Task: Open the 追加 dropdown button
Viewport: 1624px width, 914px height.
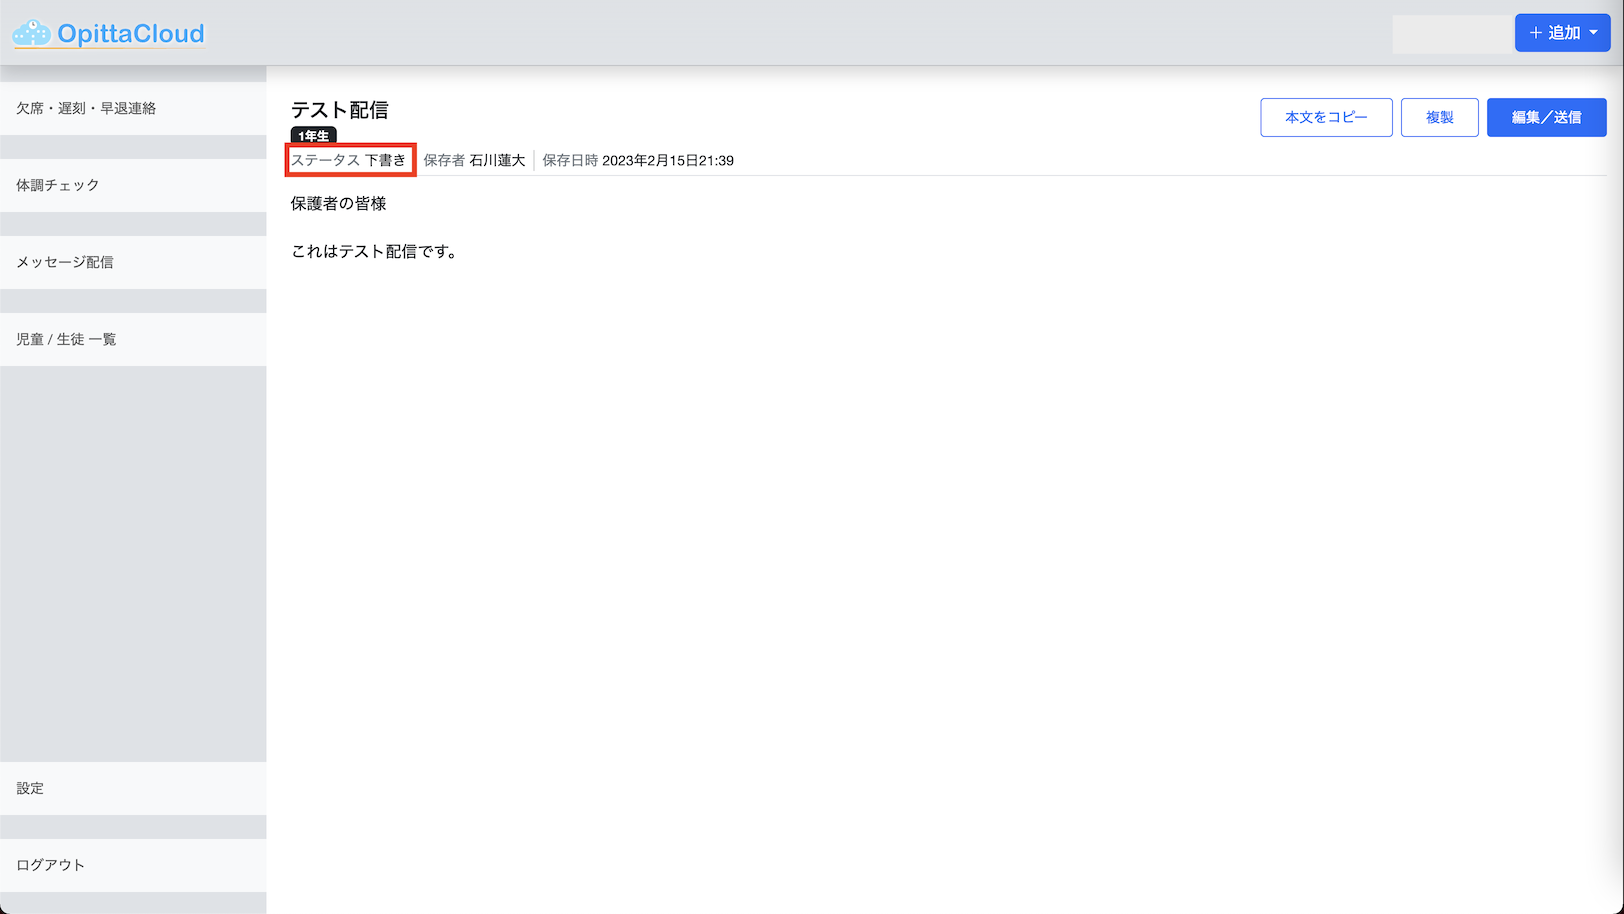Action: coord(1562,33)
